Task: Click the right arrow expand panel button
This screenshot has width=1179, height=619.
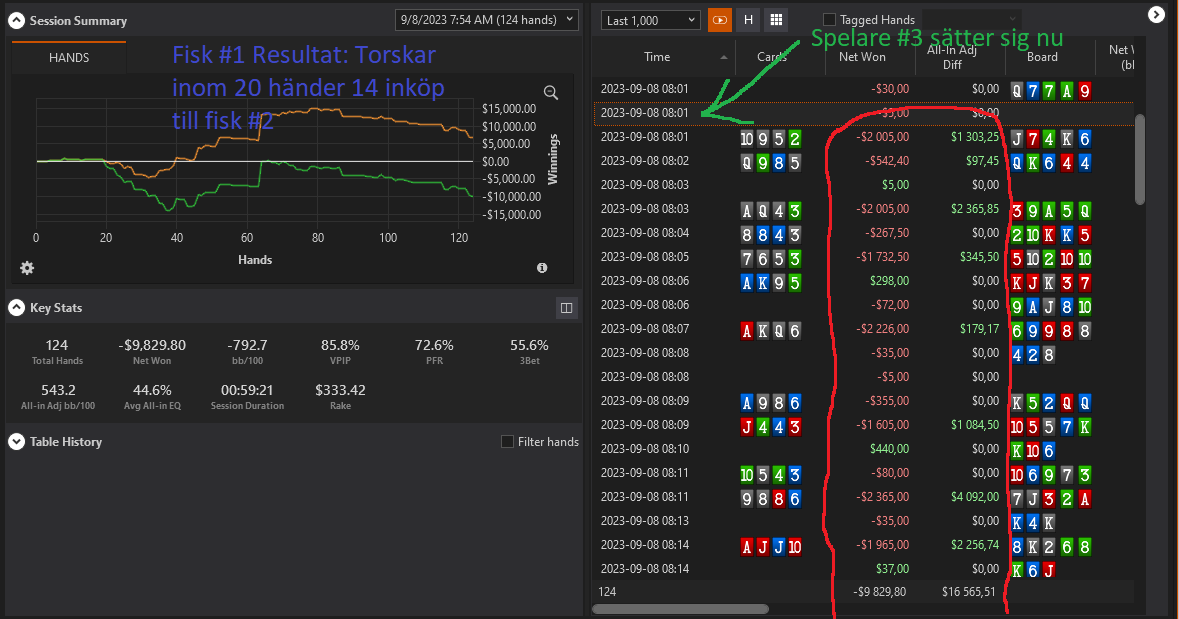Action: pyautogui.click(x=1156, y=14)
